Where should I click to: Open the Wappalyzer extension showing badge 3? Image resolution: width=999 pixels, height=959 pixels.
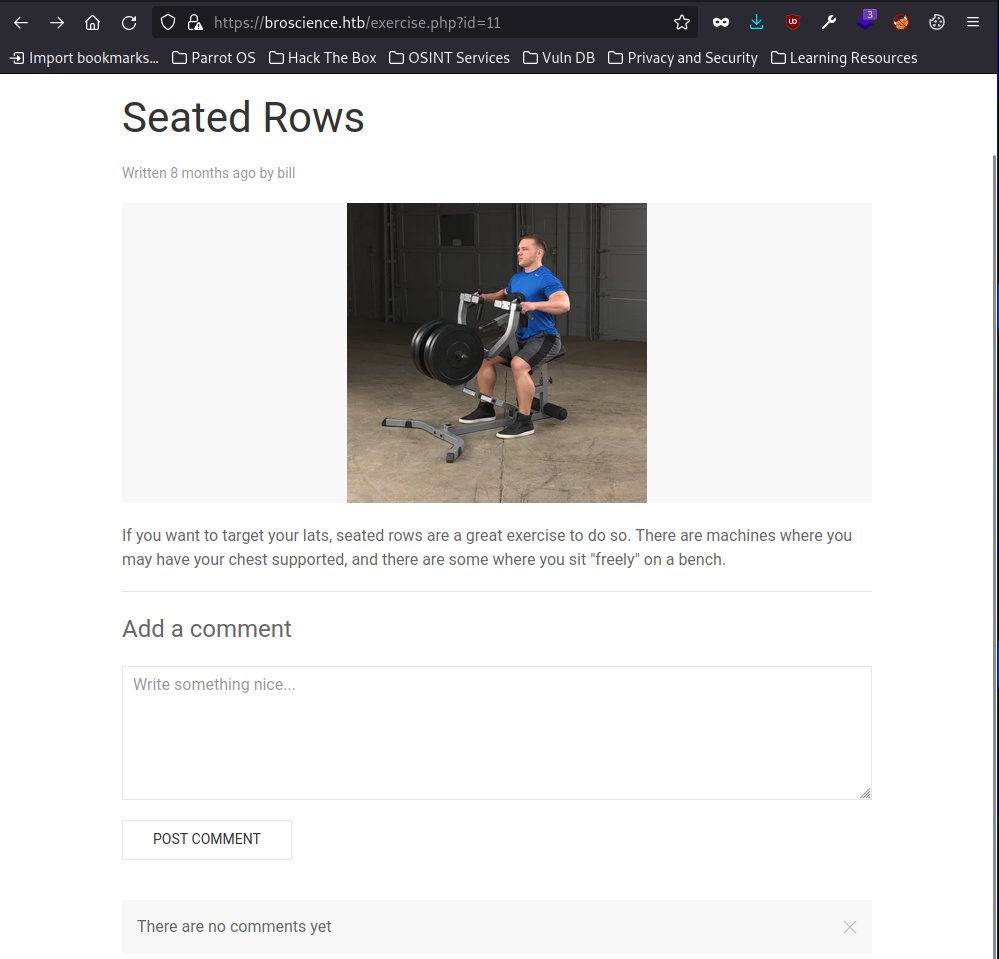coord(864,22)
